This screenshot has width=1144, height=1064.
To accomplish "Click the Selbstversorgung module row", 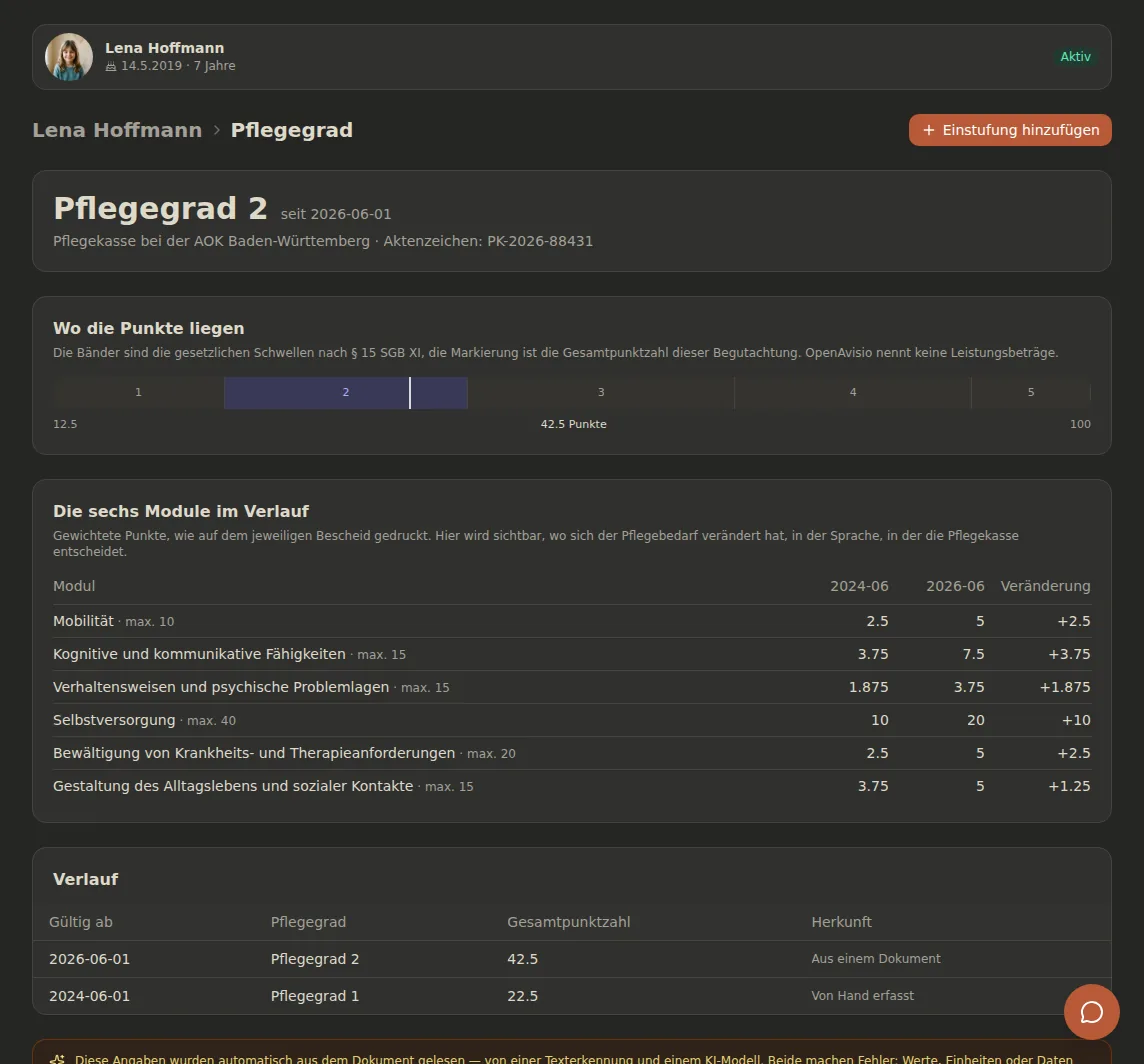I will [x=571, y=720].
